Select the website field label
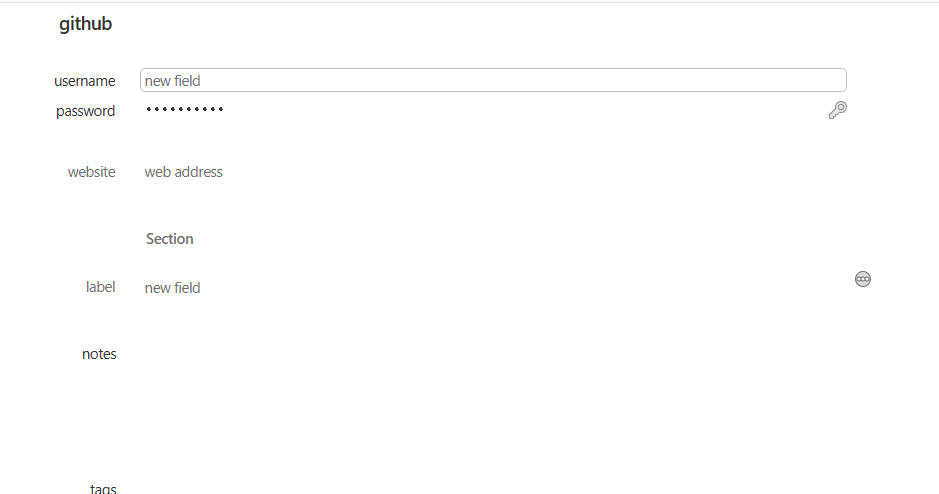 (x=91, y=172)
